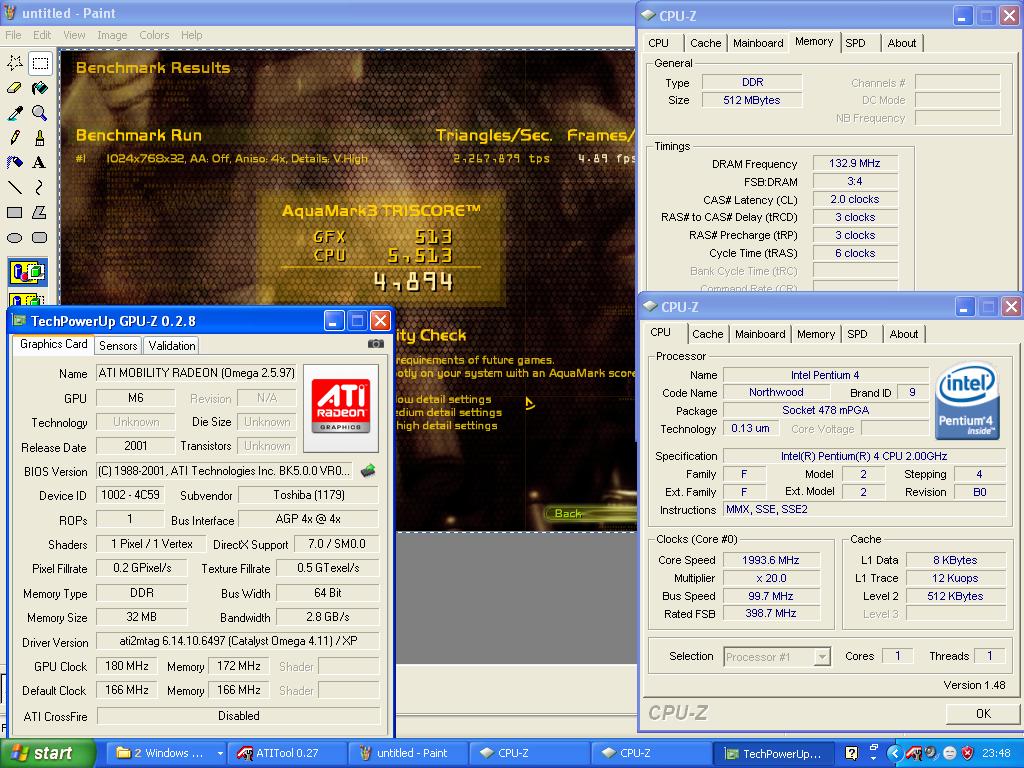Click the ATI CrossFire Disabled field

click(x=238, y=716)
